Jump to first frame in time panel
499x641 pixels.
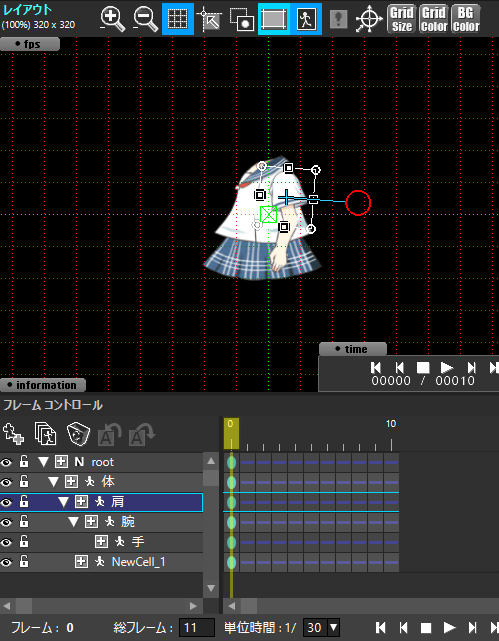pos(376,368)
